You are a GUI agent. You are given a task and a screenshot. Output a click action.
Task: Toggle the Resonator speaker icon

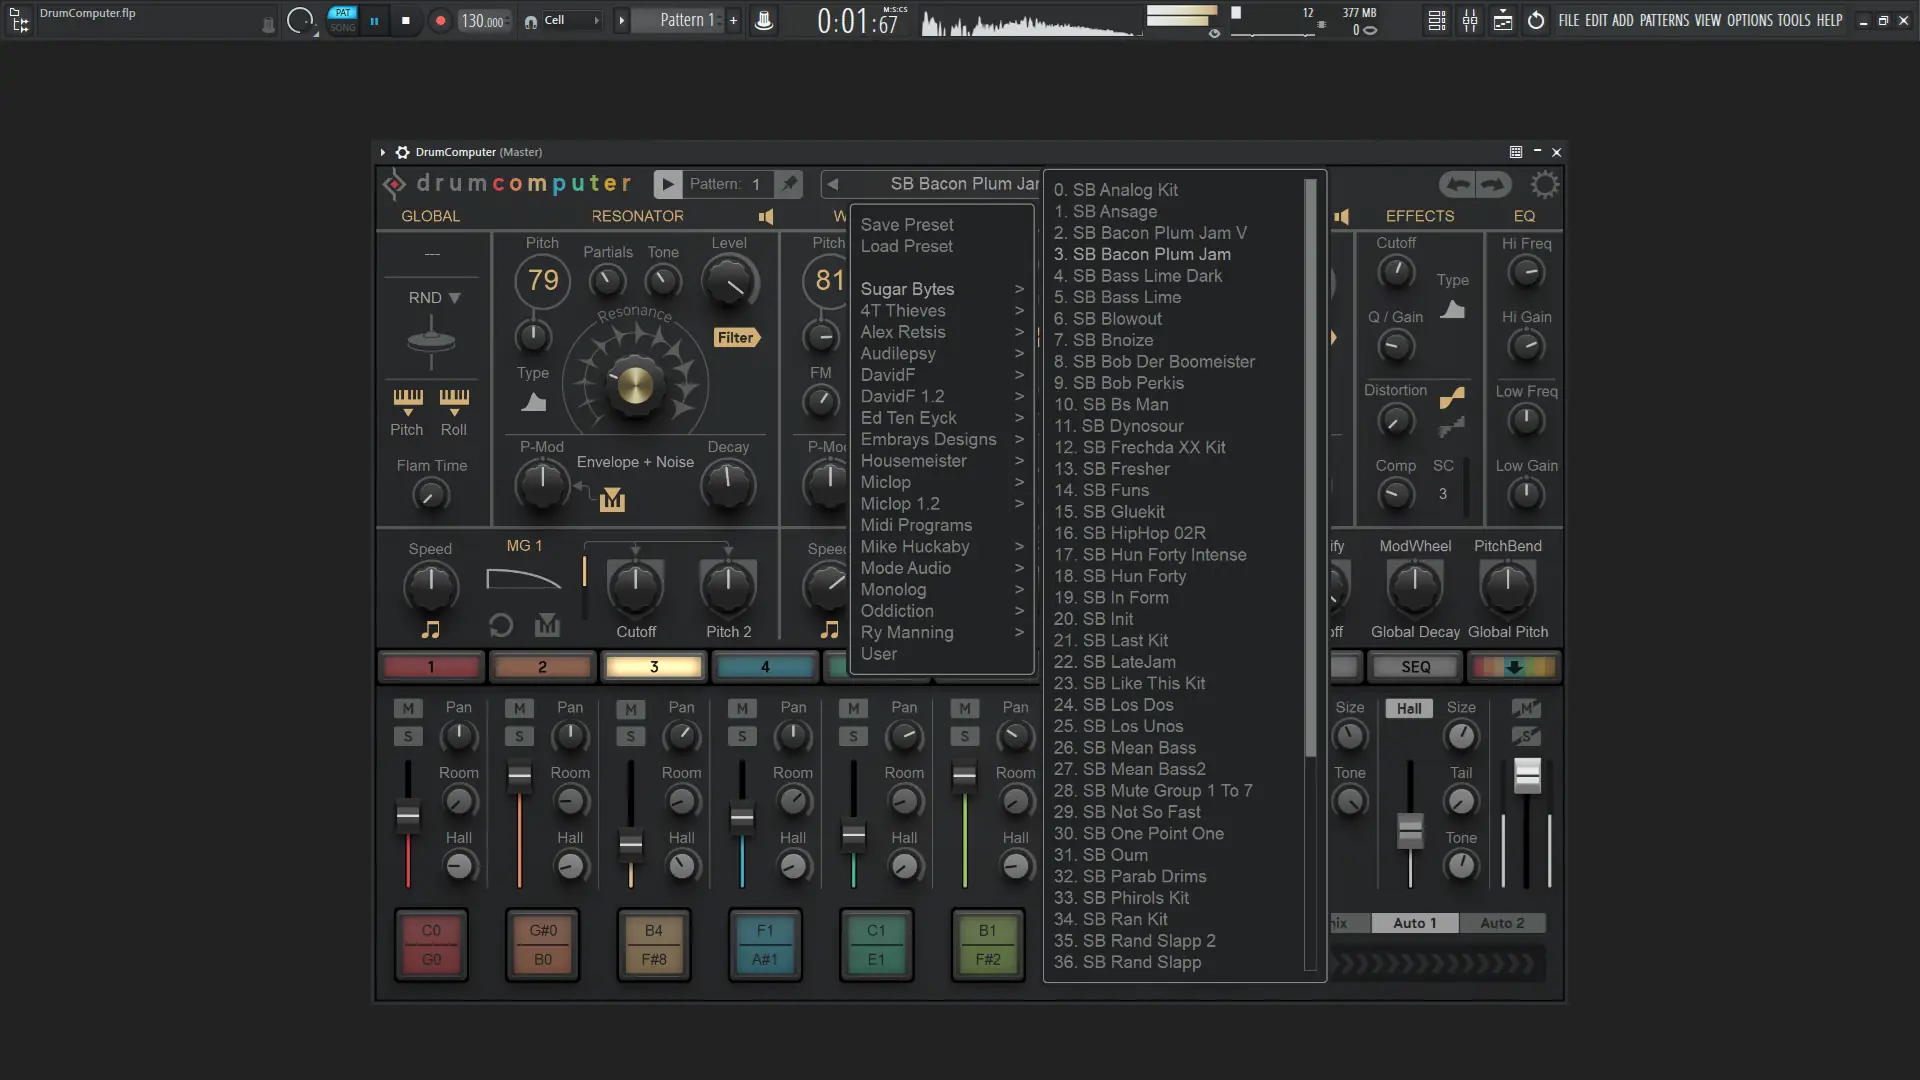pos(765,216)
